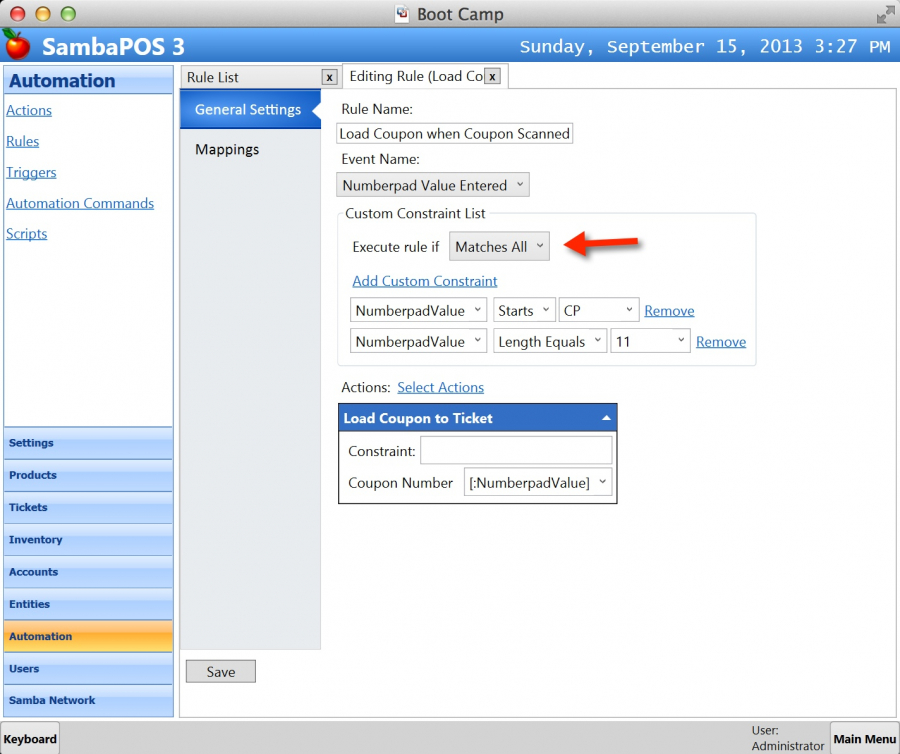Remove the Starts CP constraint
The image size is (900, 754).
coord(669,311)
